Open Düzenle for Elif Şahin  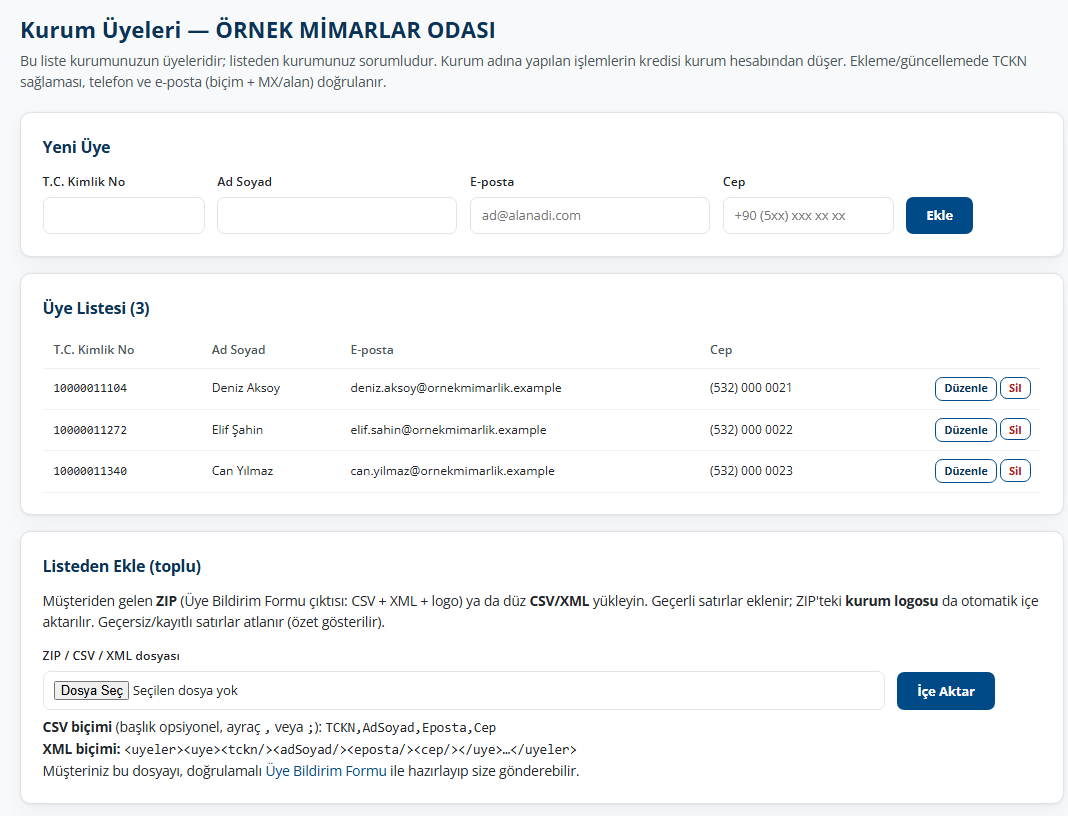point(965,430)
